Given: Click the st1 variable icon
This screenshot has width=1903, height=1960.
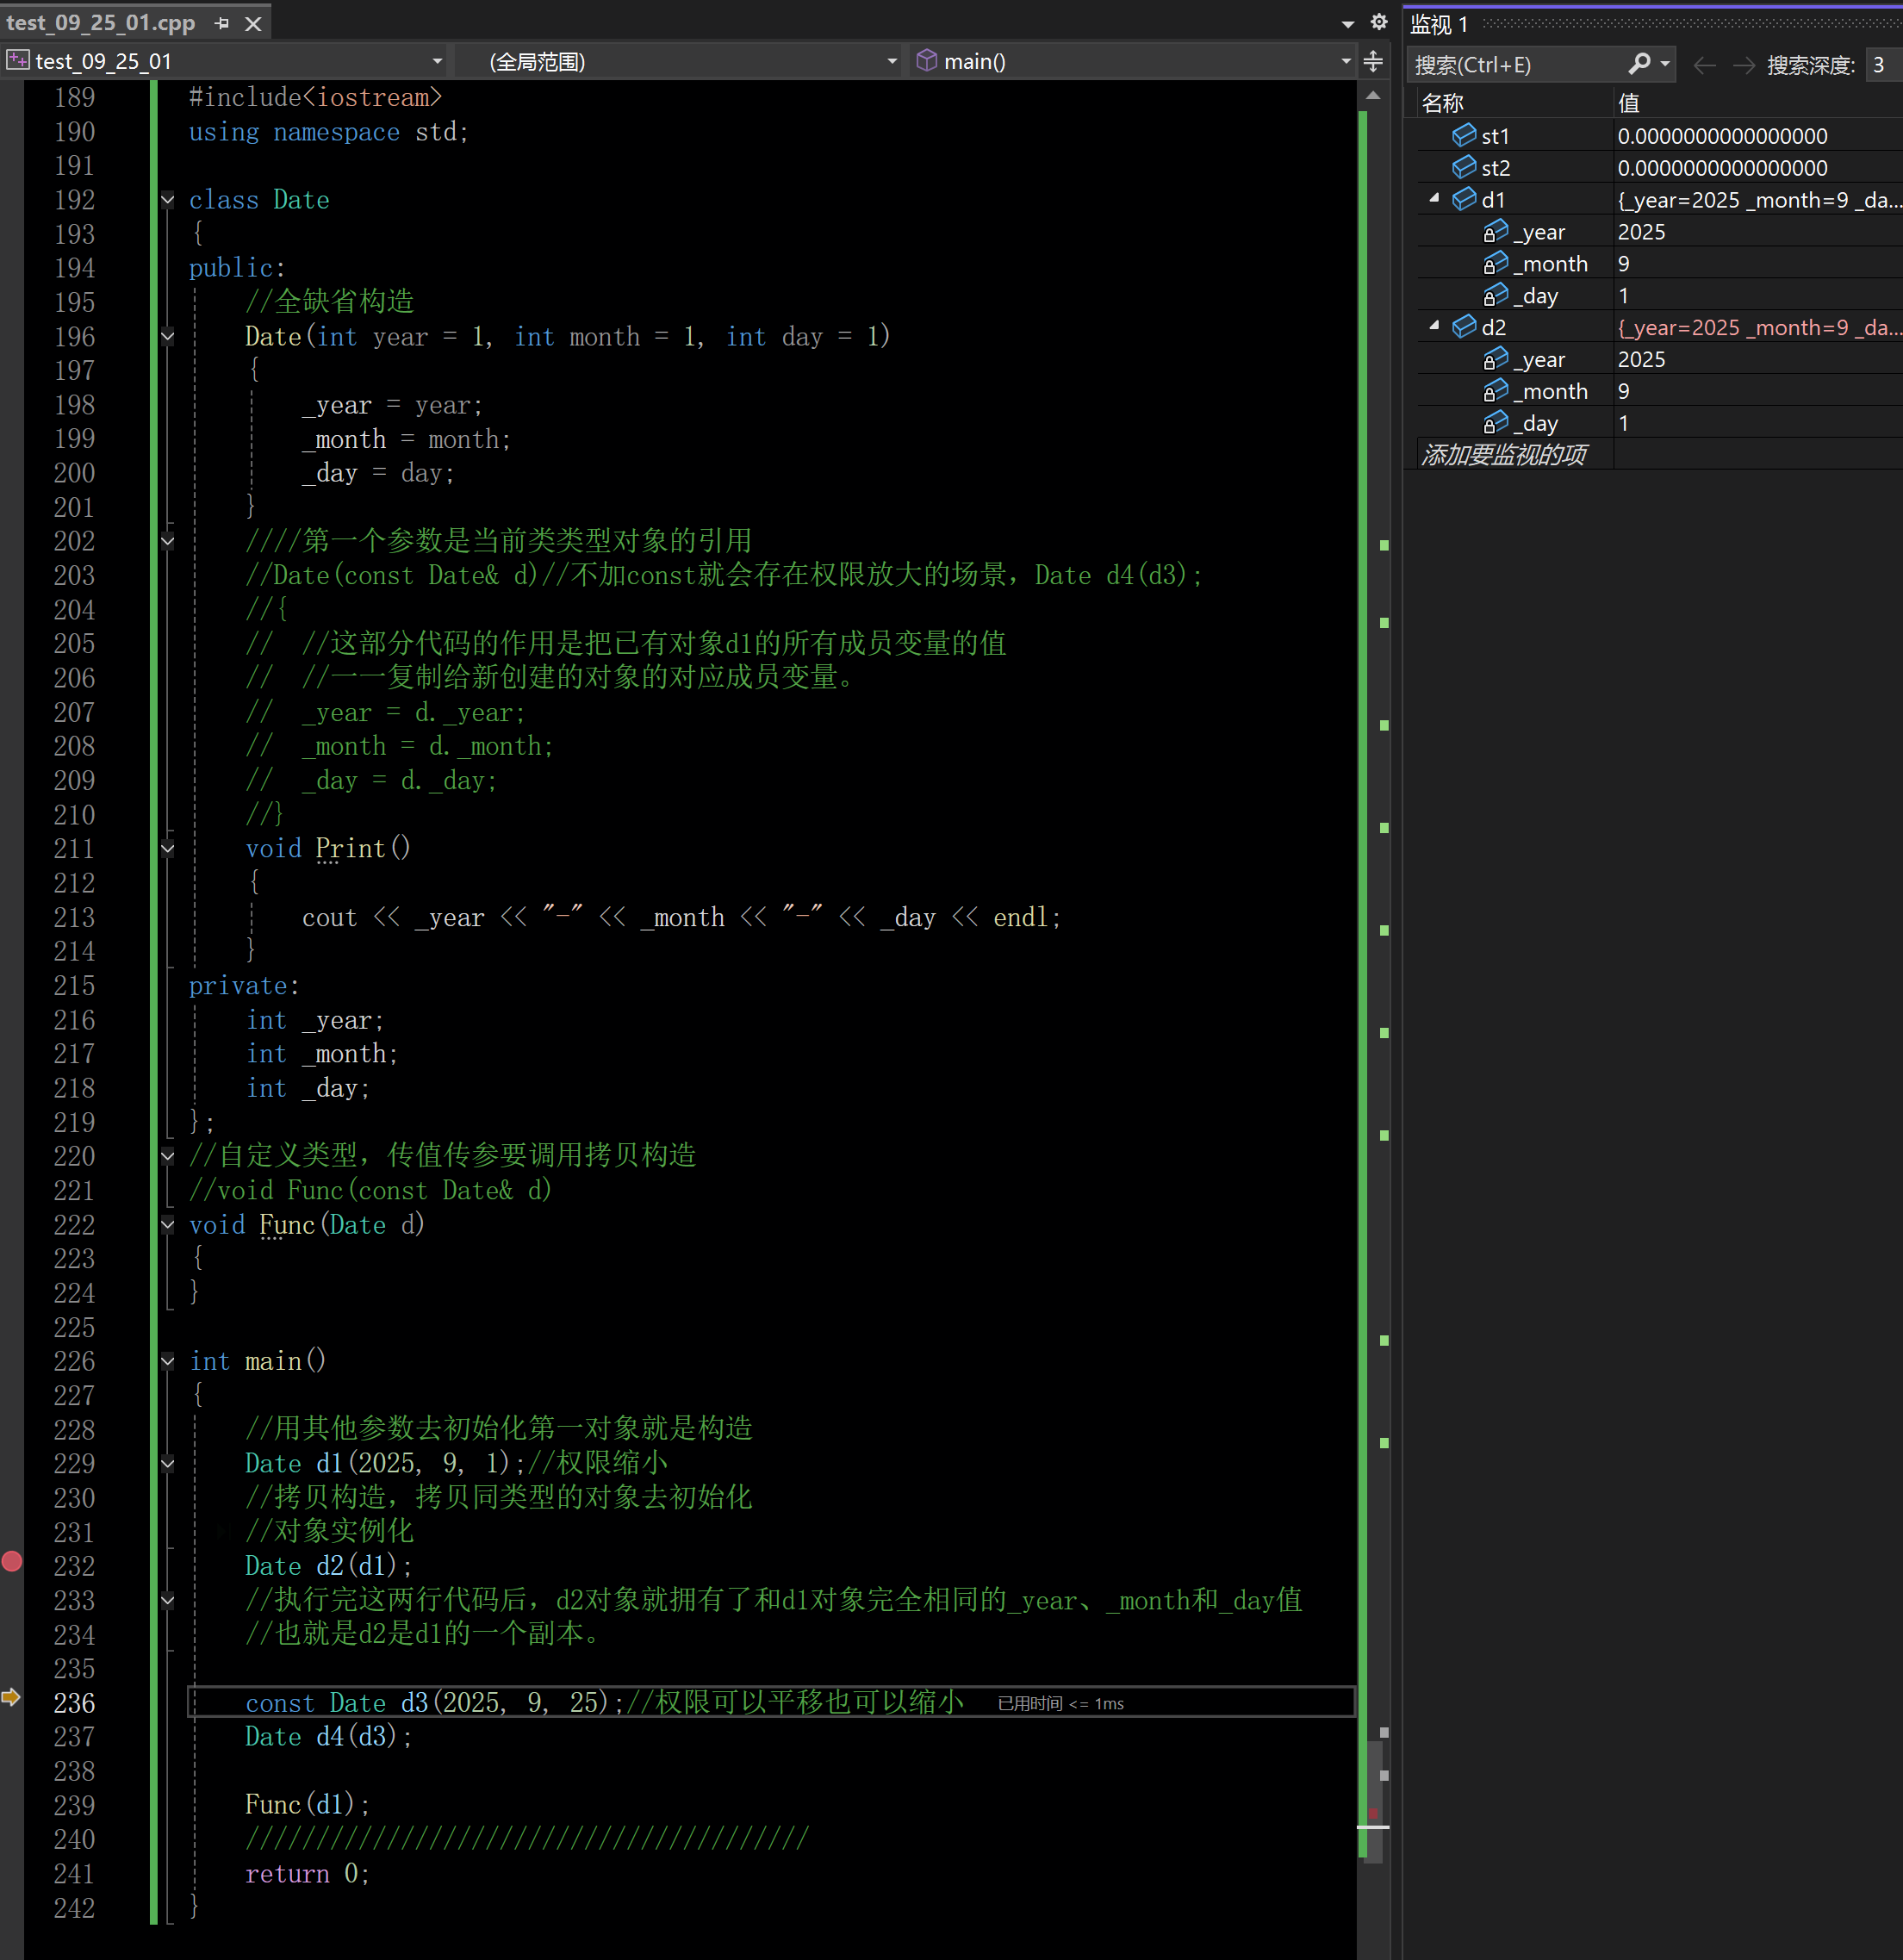Looking at the screenshot, I should click(1464, 135).
